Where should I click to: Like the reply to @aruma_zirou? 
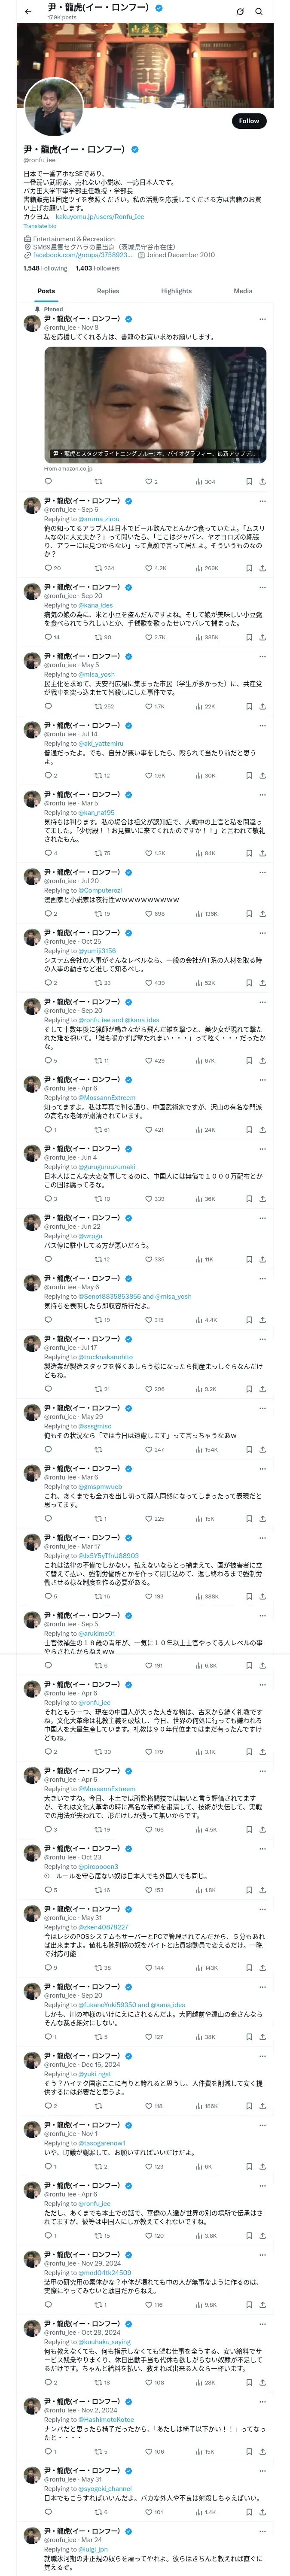[148, 568]
